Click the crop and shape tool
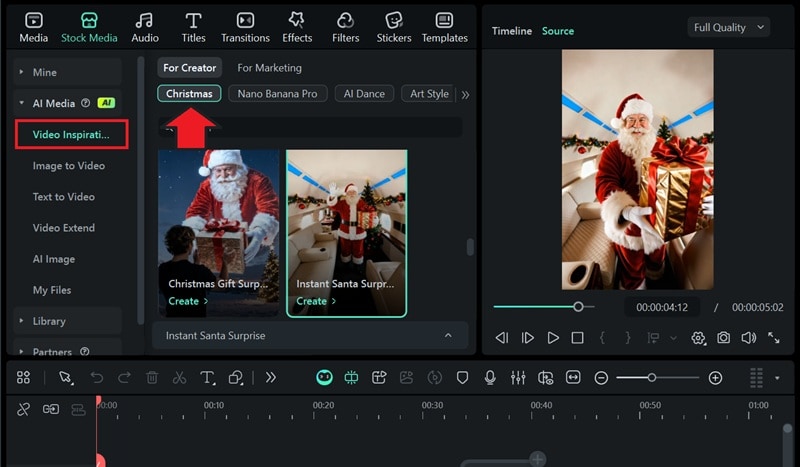Screen dimensions: 800x467 coord(236,377)
